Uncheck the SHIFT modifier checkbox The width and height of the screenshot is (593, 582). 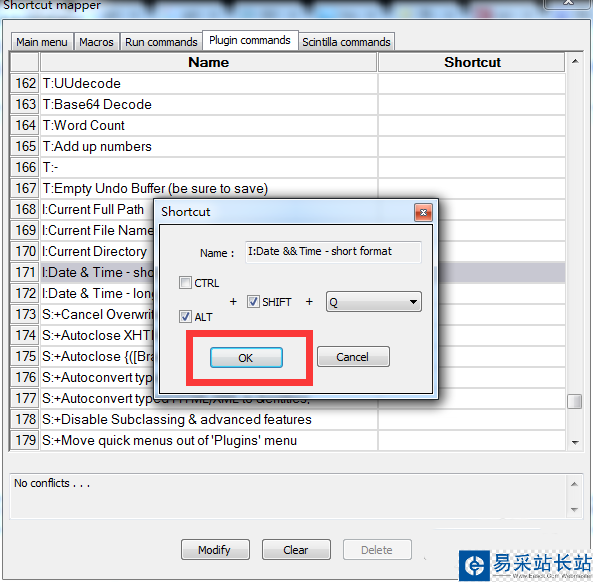(x=253, y=301)
